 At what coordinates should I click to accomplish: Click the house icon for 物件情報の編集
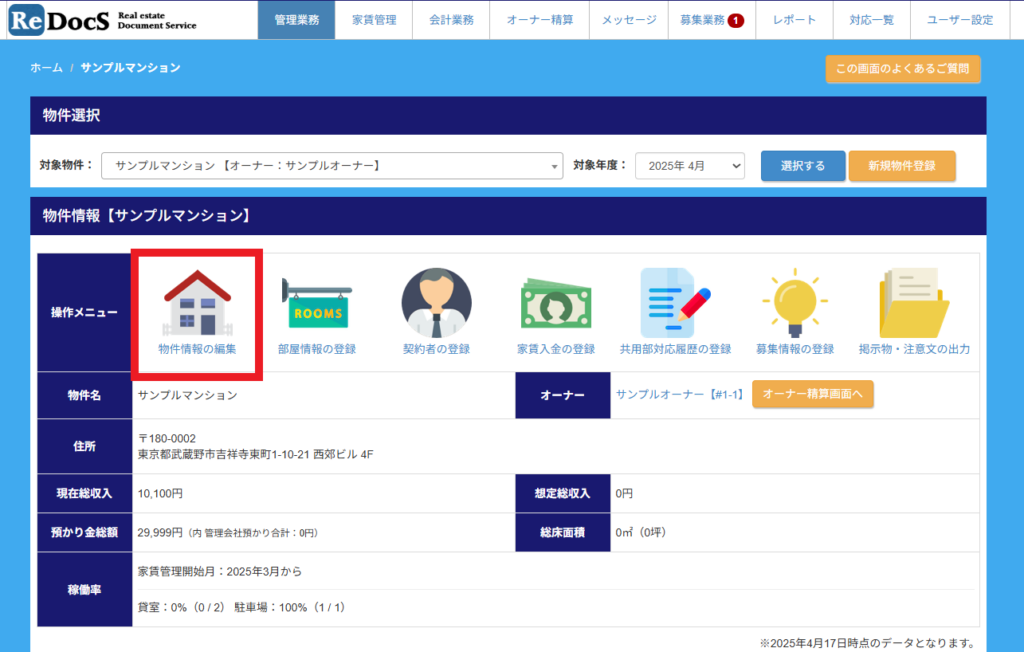pyautogui.click(x=197, y=303)
